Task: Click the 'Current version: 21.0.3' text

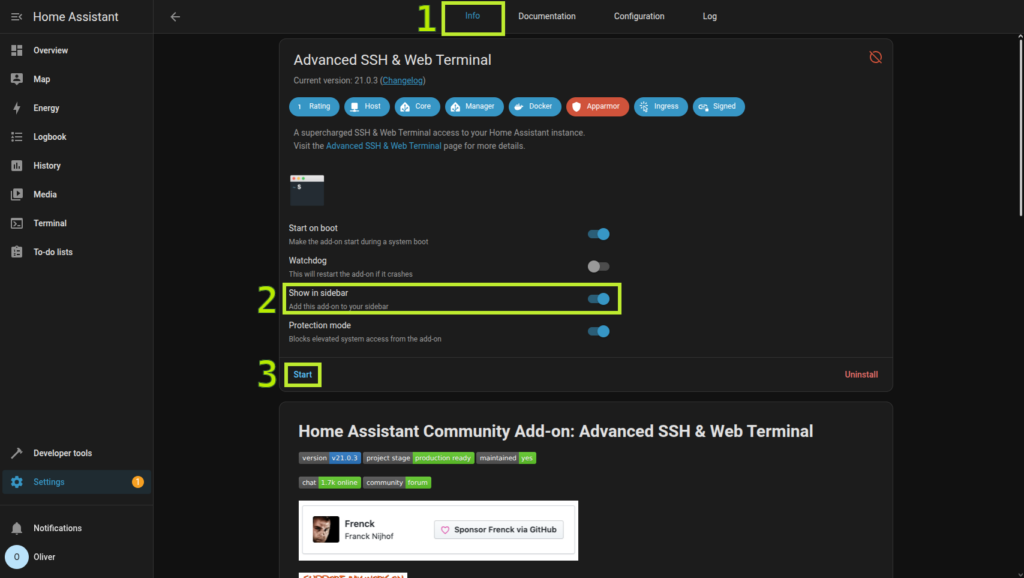Action: pyautogui.click(x=335, y=80)
